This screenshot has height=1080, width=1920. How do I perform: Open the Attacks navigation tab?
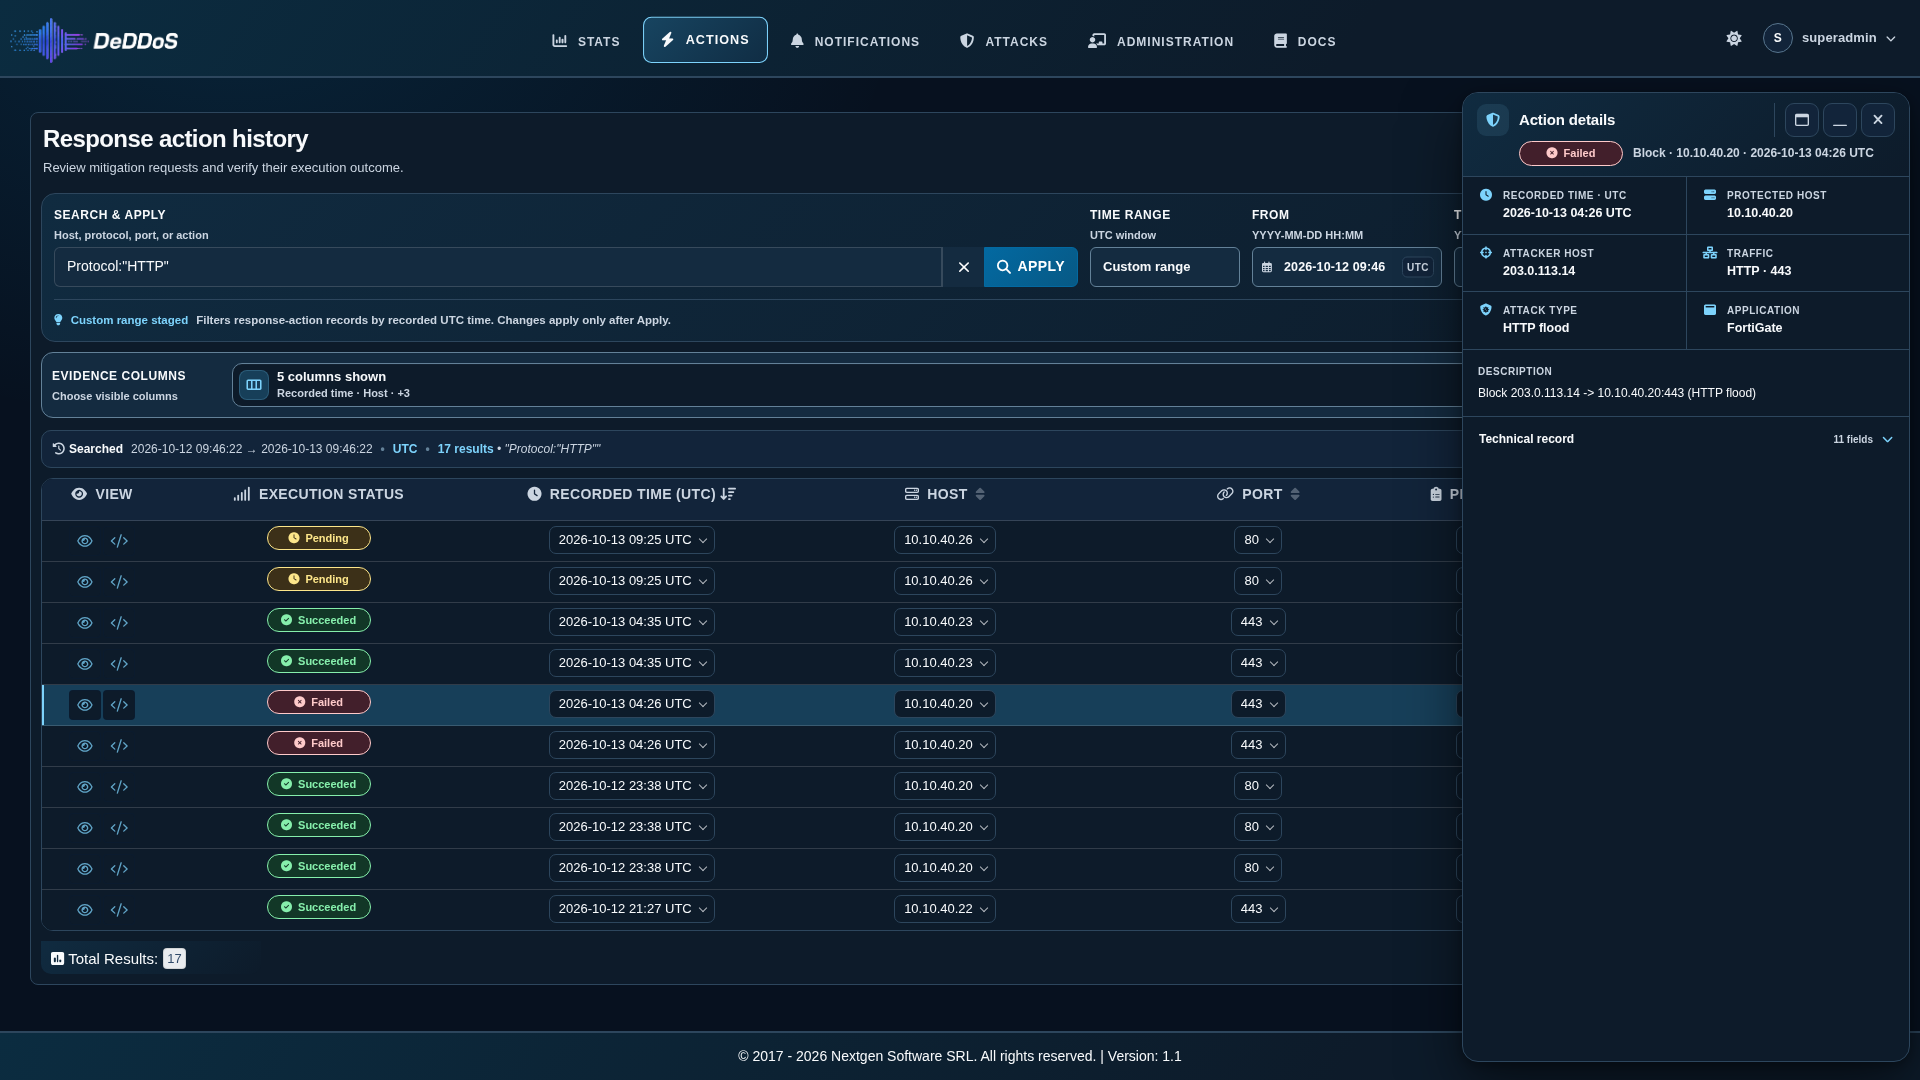click(x=1003, y=41)
